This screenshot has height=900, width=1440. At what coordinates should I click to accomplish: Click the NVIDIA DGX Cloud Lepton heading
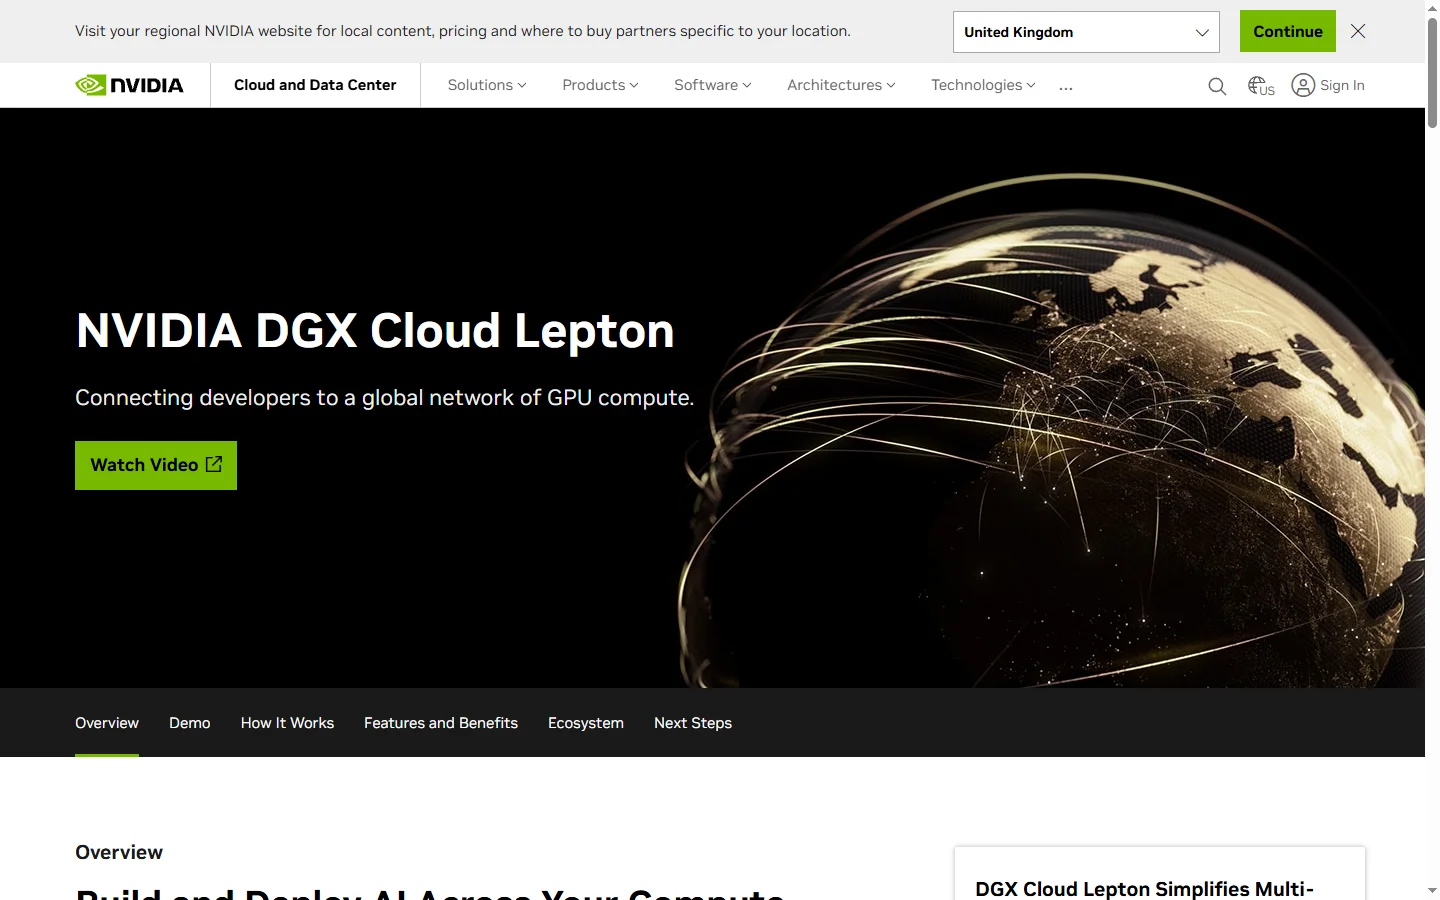click(375, 331)
